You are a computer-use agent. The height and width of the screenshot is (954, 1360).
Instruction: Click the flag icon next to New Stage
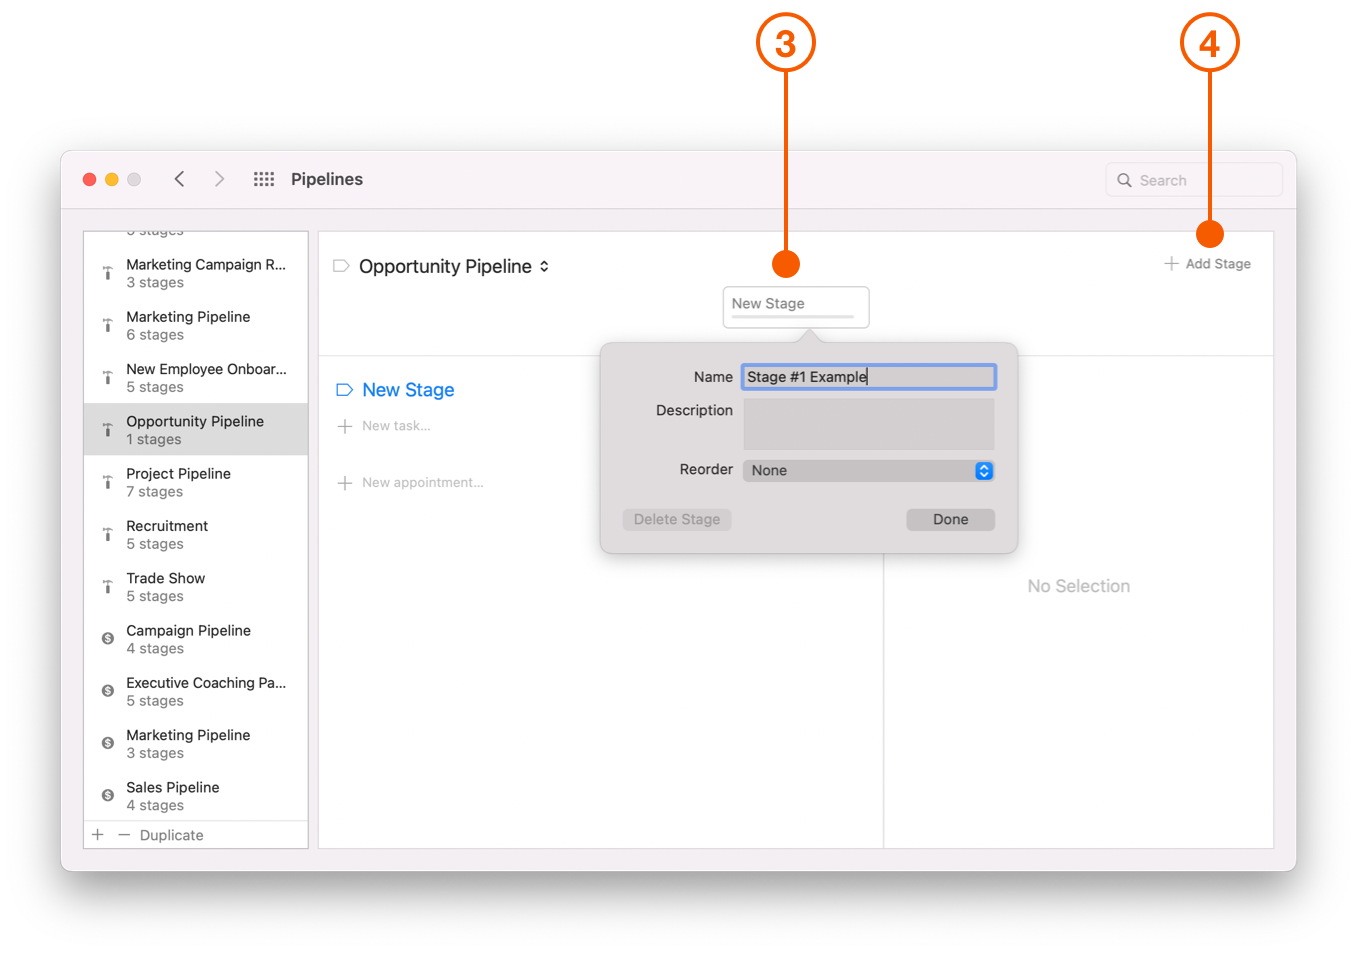[x=343, y=389]
